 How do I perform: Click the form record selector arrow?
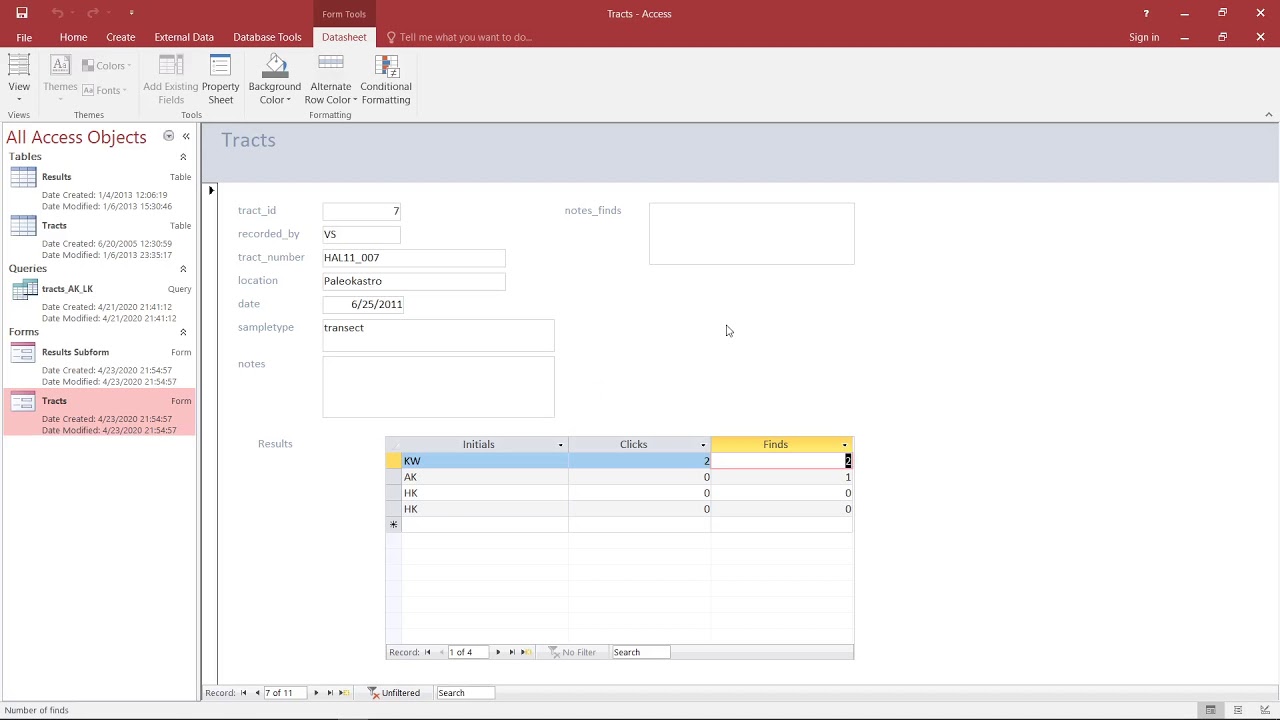(x=210, y=190)
